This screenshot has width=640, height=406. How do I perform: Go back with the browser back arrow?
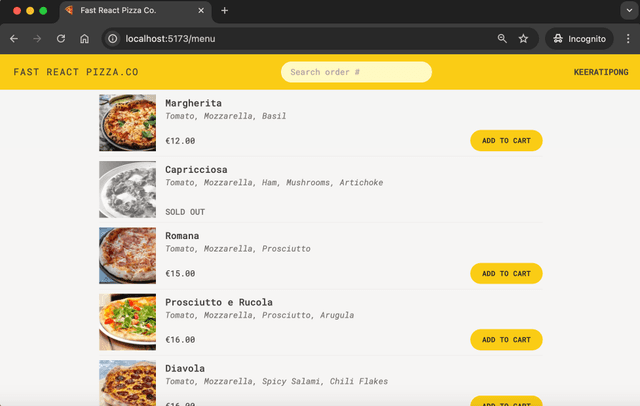(x=14, y=39)
